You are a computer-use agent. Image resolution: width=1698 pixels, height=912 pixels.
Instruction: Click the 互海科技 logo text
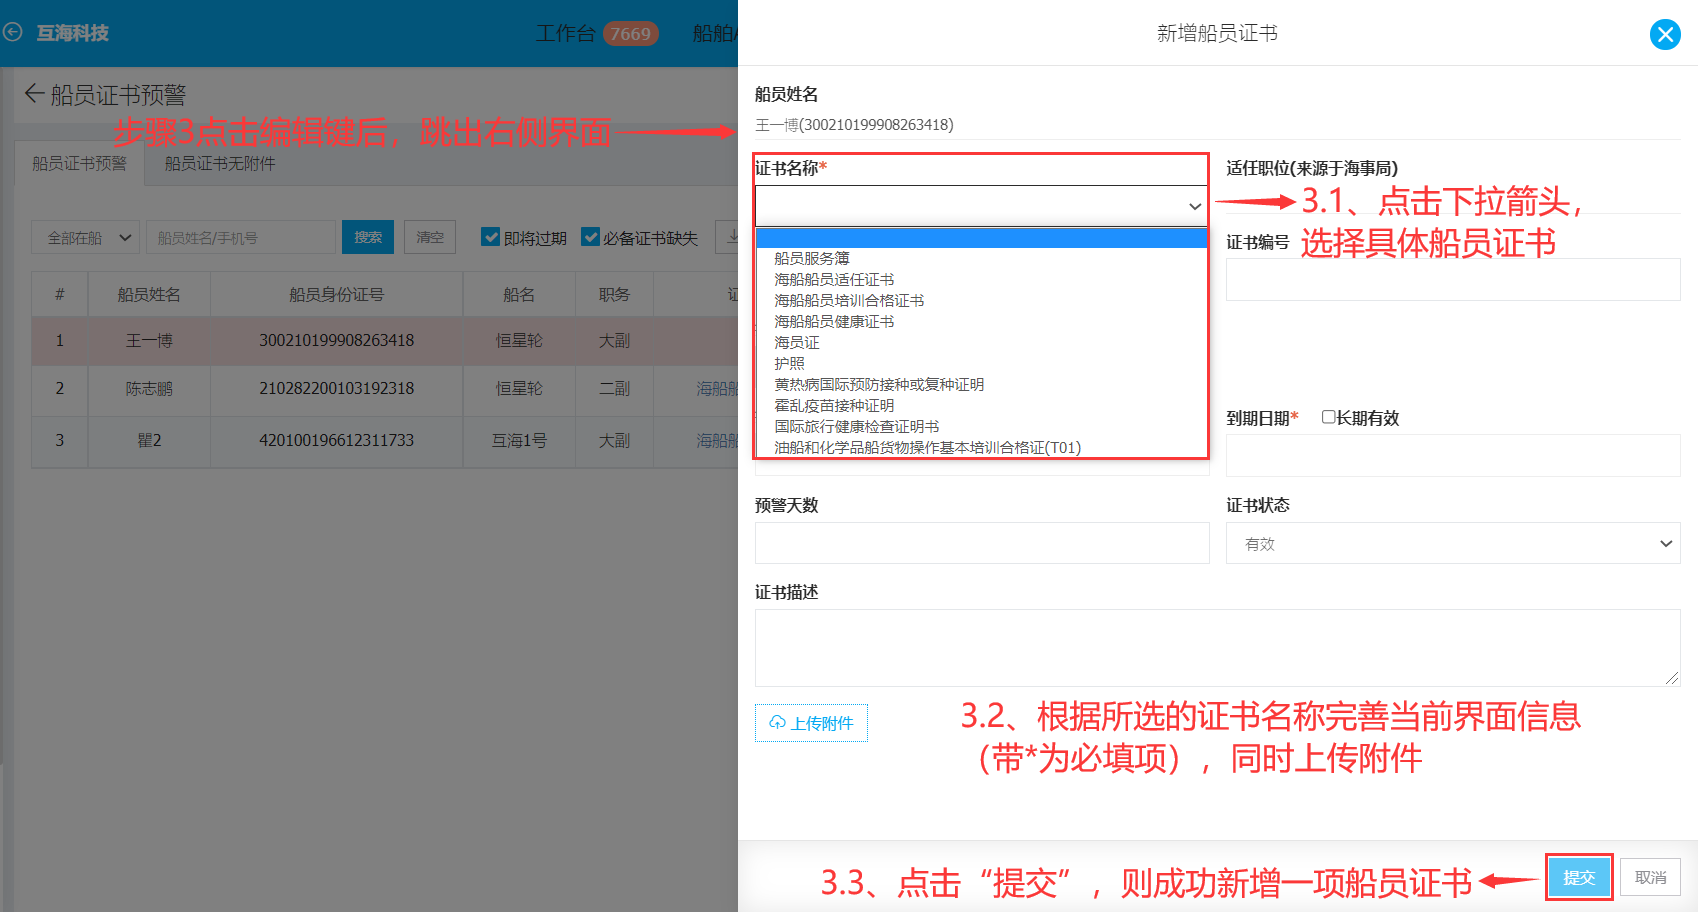(x=72, y=33)
